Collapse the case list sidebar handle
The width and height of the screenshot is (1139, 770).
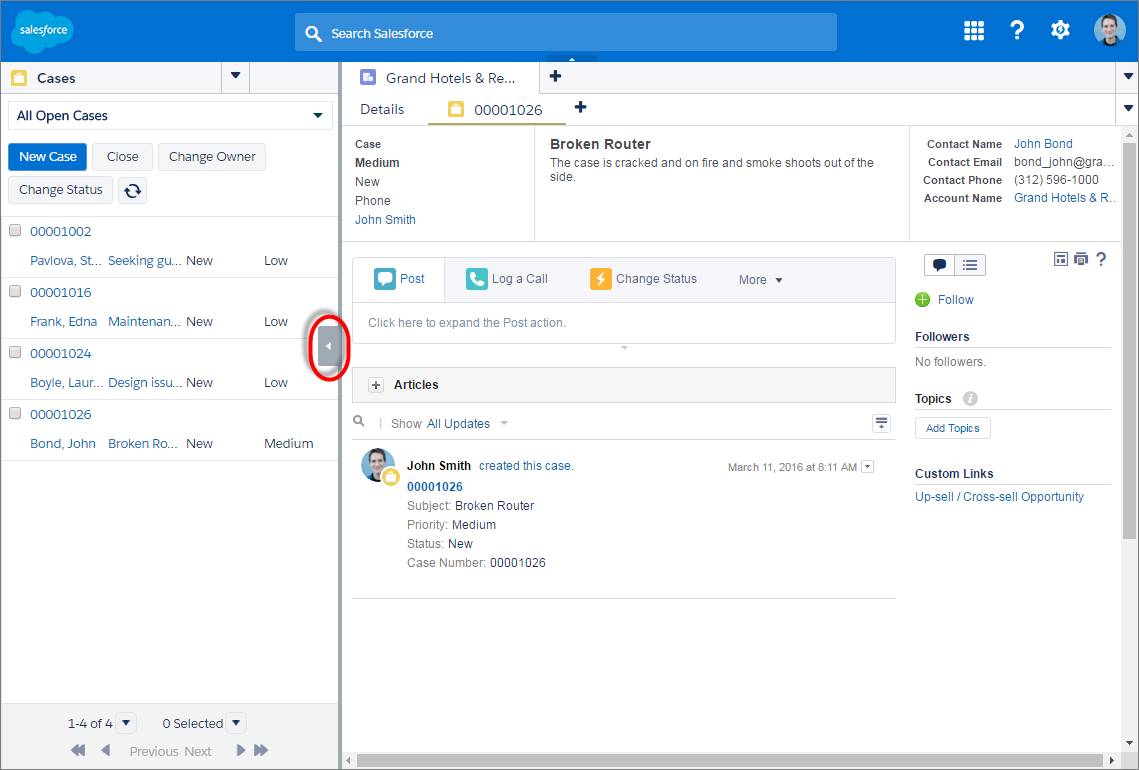coord(329,346)
